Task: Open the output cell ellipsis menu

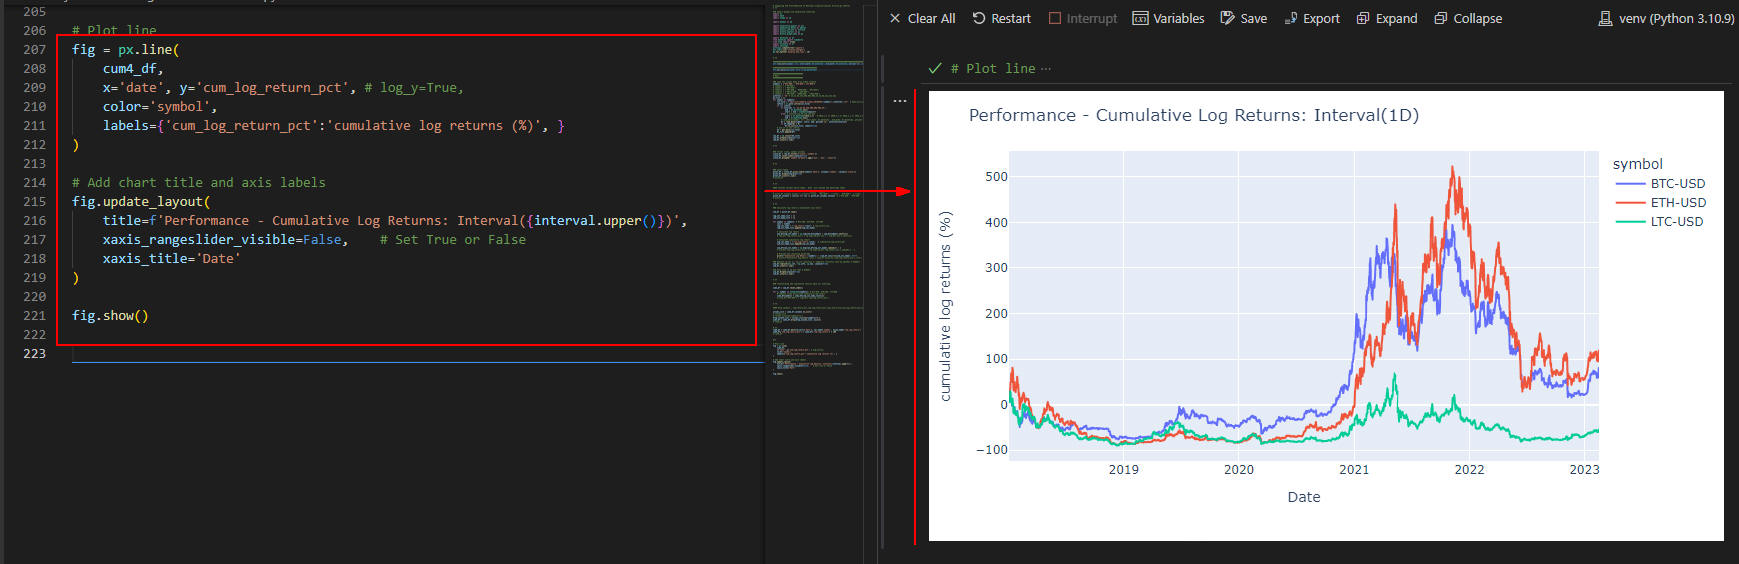Action: [x=900, y=101]
